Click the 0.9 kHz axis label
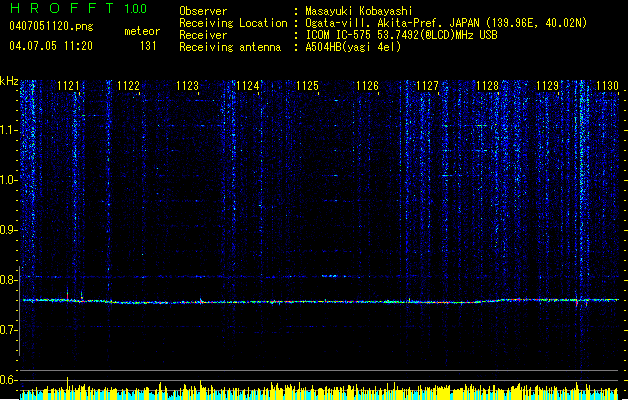 [x=8, y=230]
